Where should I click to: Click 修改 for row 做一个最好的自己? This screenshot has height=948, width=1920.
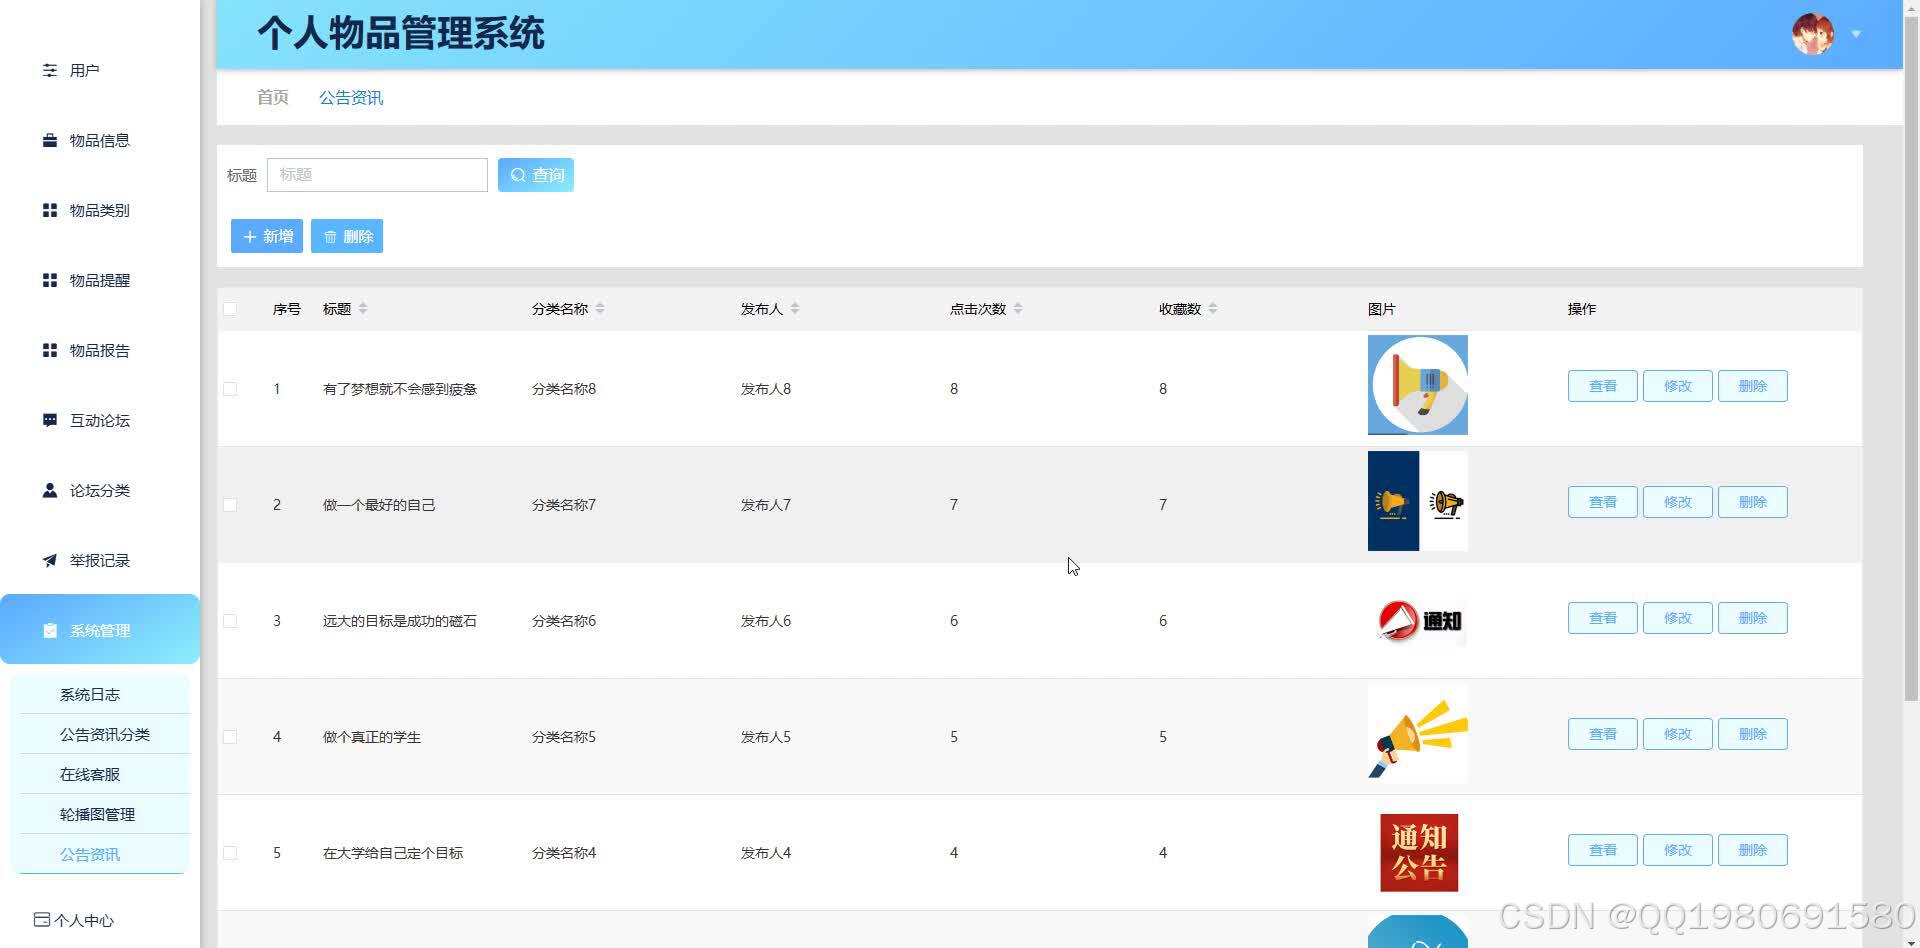coord(1678,502)
